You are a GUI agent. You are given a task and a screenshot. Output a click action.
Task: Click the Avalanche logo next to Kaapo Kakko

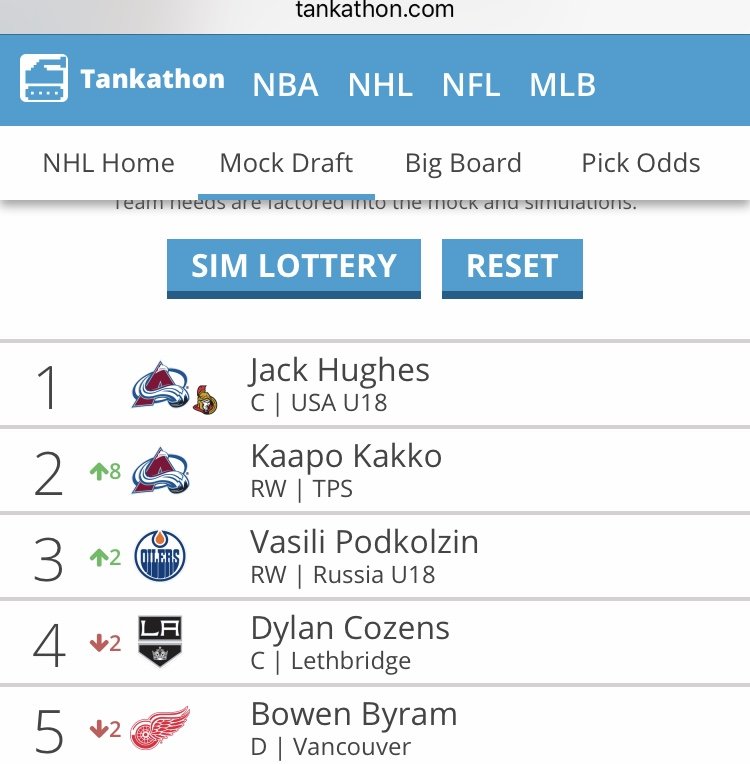coord(160,471)
